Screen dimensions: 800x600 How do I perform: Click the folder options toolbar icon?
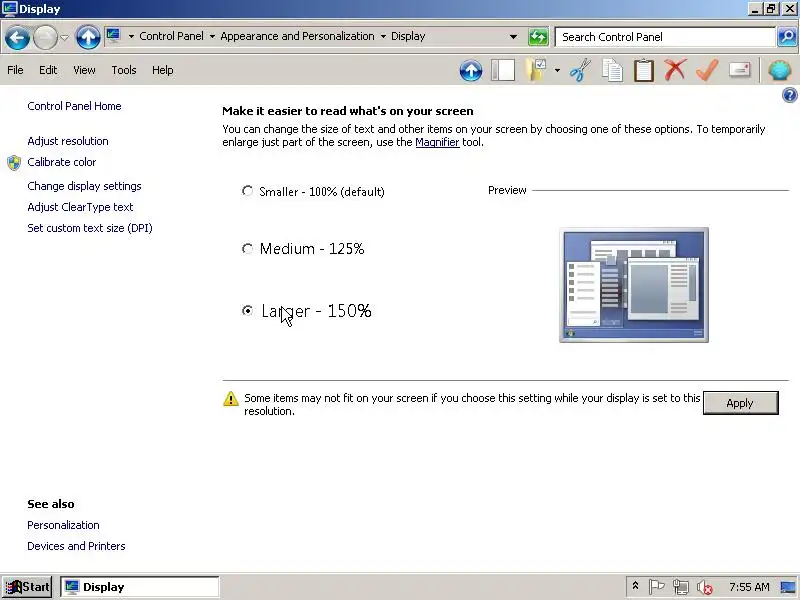pyautogui.click(x=536, y=70)
